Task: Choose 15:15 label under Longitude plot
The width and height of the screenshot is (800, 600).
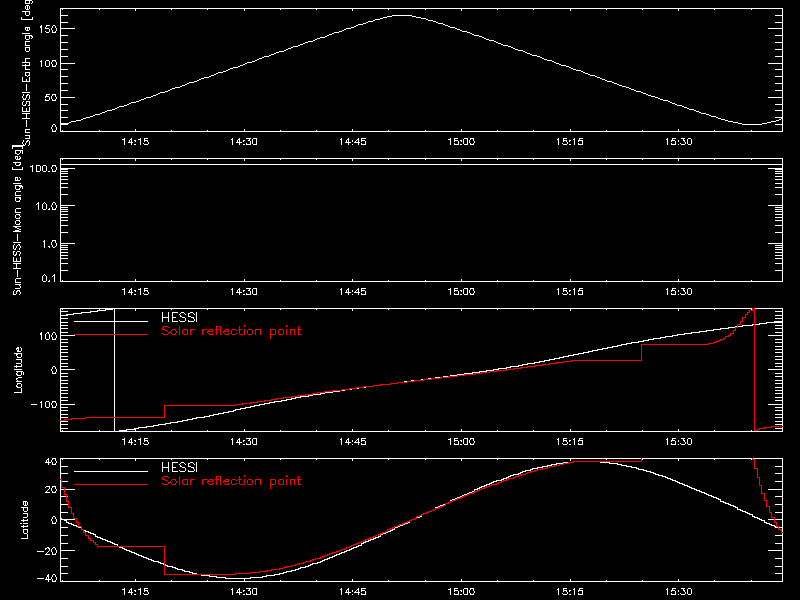Action: (570, 442)
